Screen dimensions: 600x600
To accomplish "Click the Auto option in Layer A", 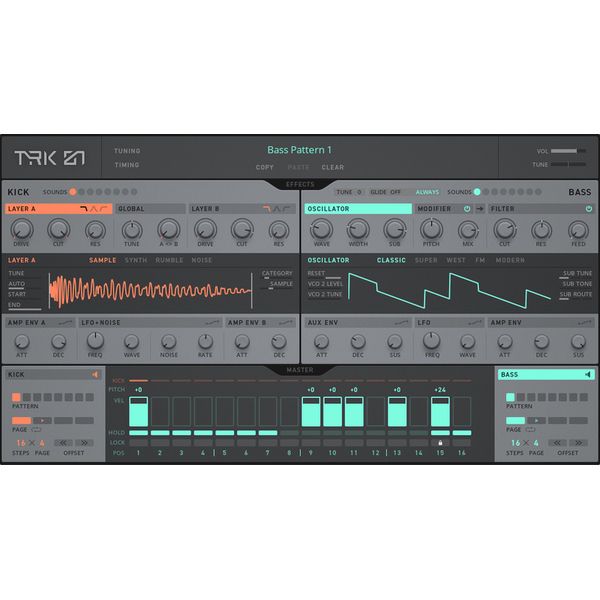I will click(x=16, y=284).
